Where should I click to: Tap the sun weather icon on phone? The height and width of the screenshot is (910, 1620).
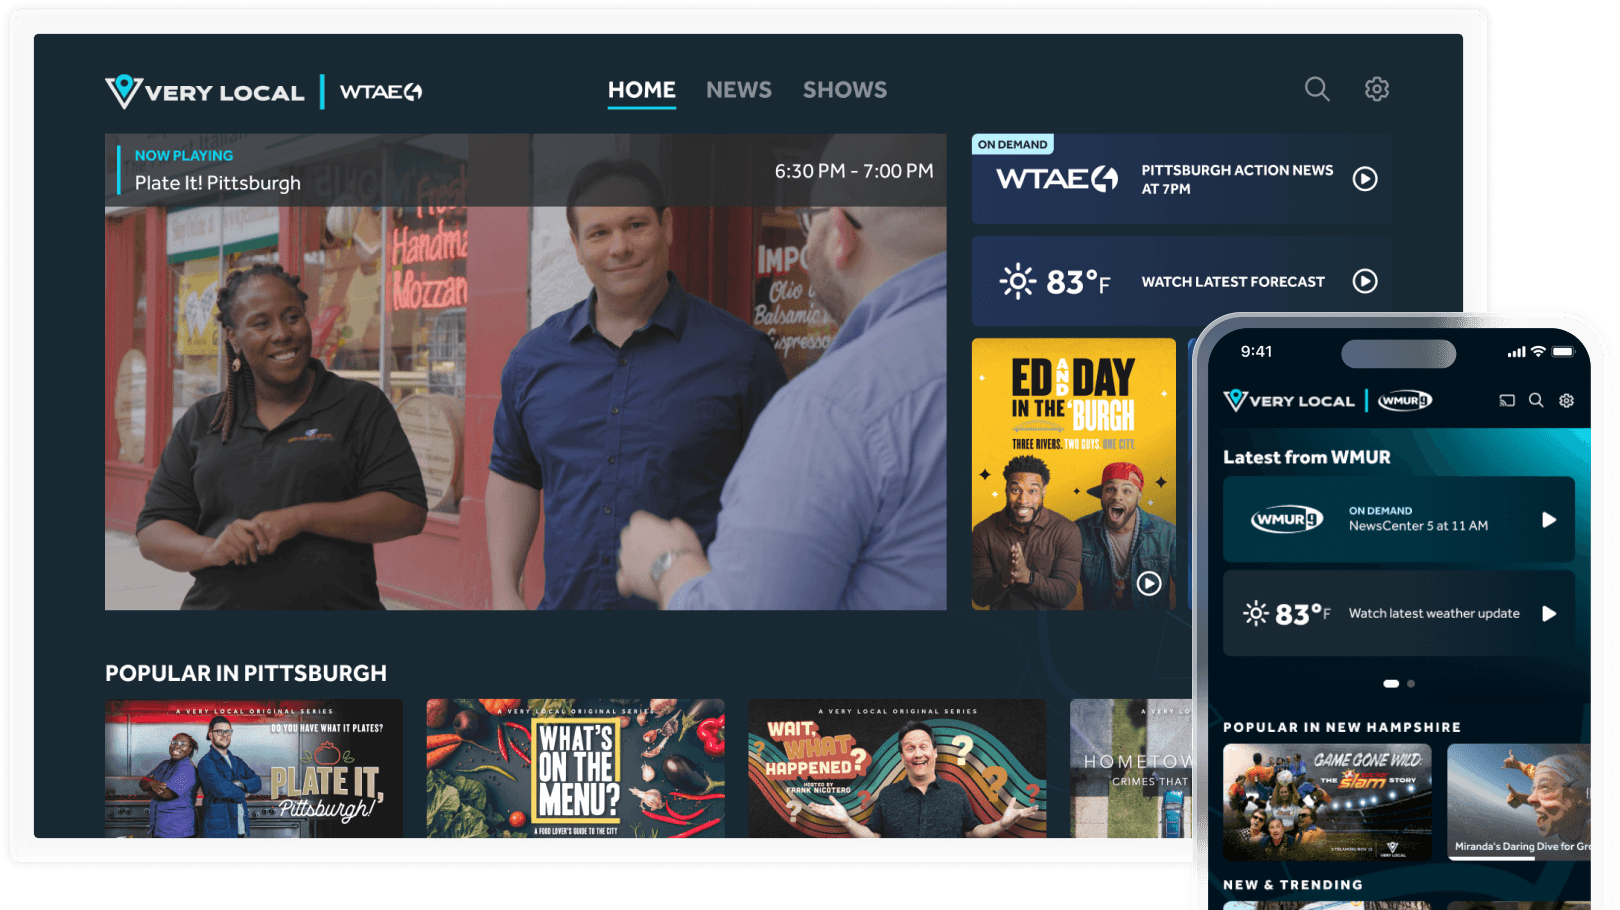pyautogui.click(x=1256, y=613)
